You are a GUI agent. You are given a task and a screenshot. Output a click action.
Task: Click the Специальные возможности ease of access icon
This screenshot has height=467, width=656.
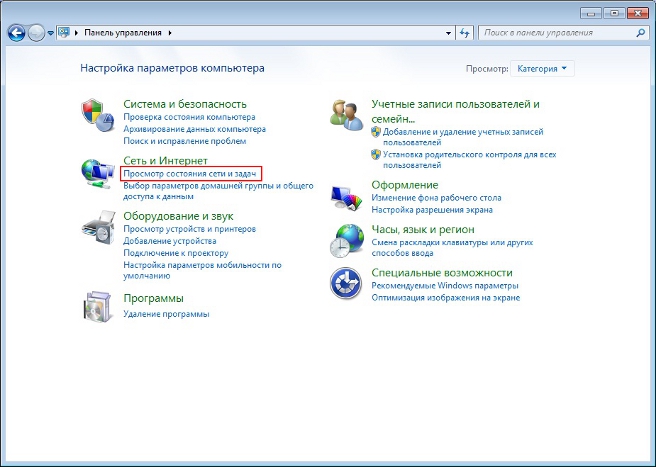(346, 283)
